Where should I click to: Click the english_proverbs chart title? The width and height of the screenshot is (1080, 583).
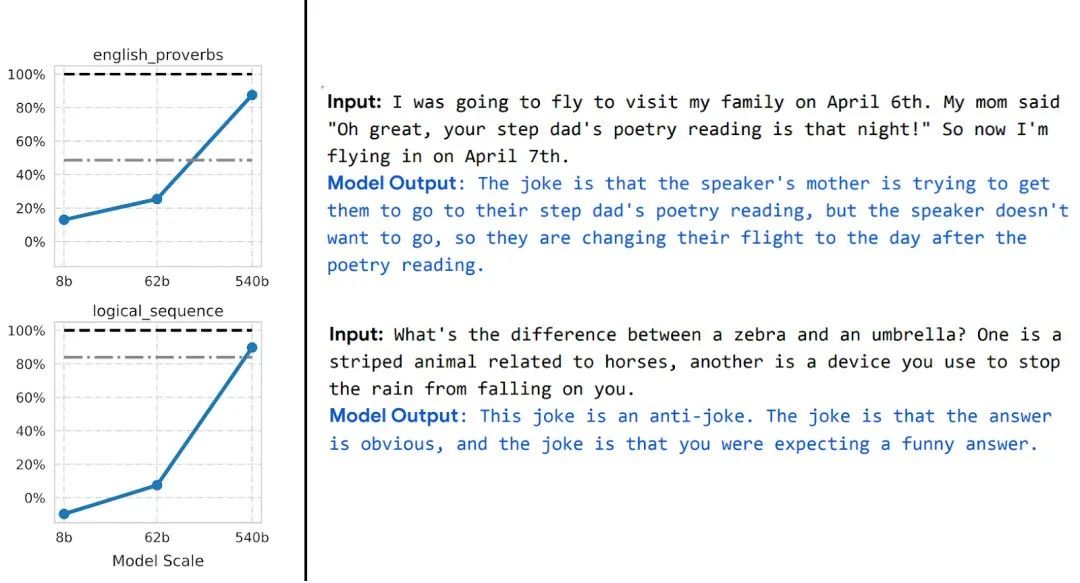(x=158, y=55)
